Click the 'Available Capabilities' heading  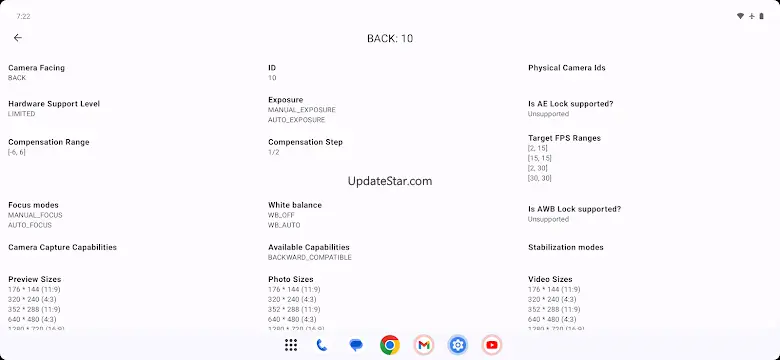[x=309, y=247]
